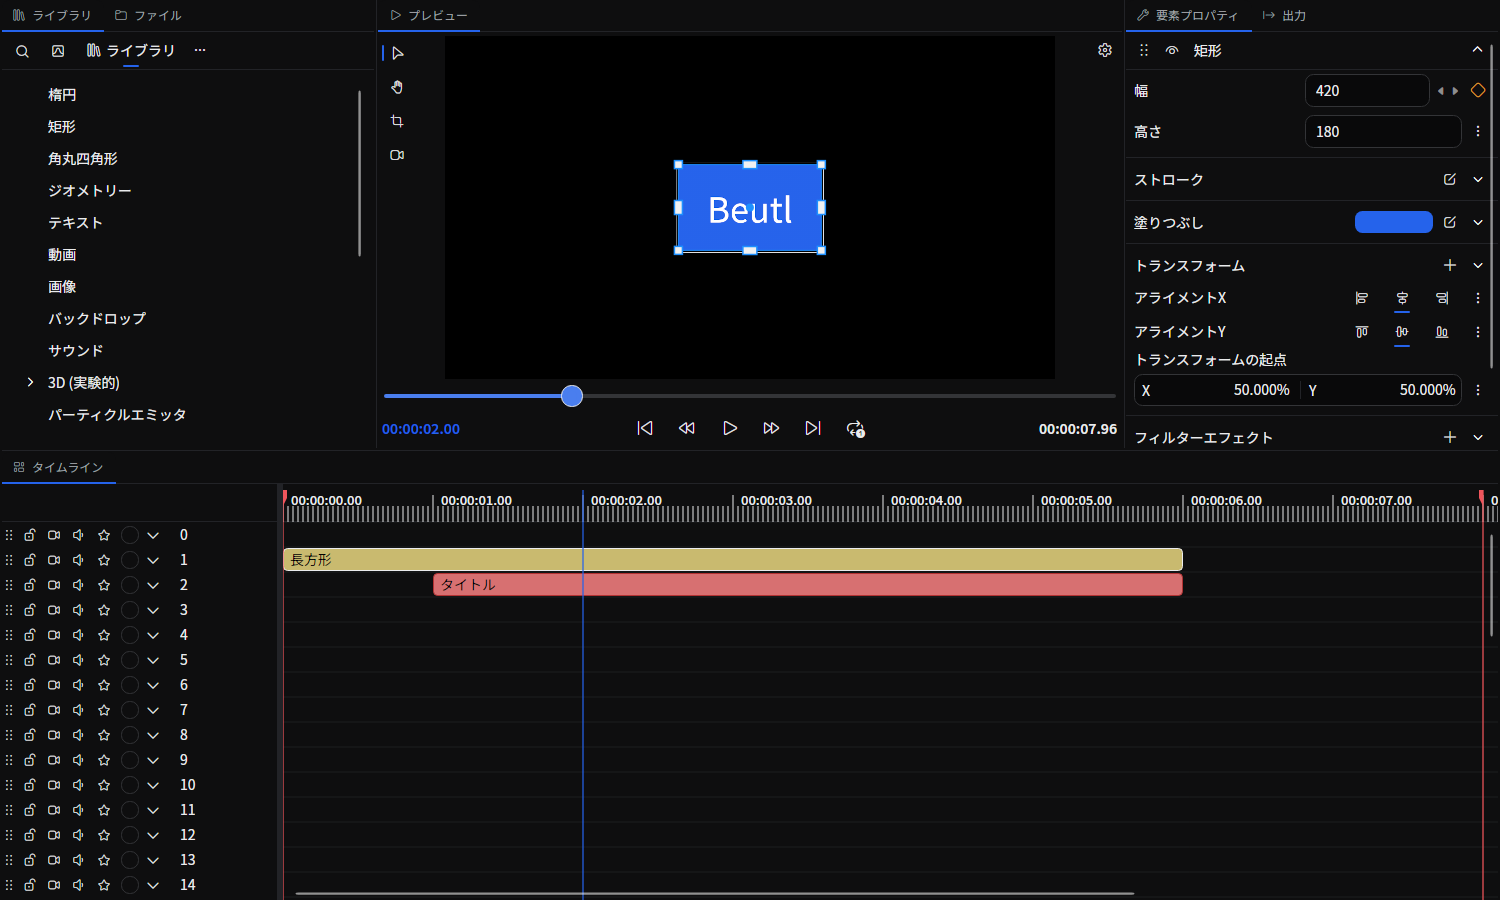
Task: Set アライメントX to left
Action: [1362, 298]
